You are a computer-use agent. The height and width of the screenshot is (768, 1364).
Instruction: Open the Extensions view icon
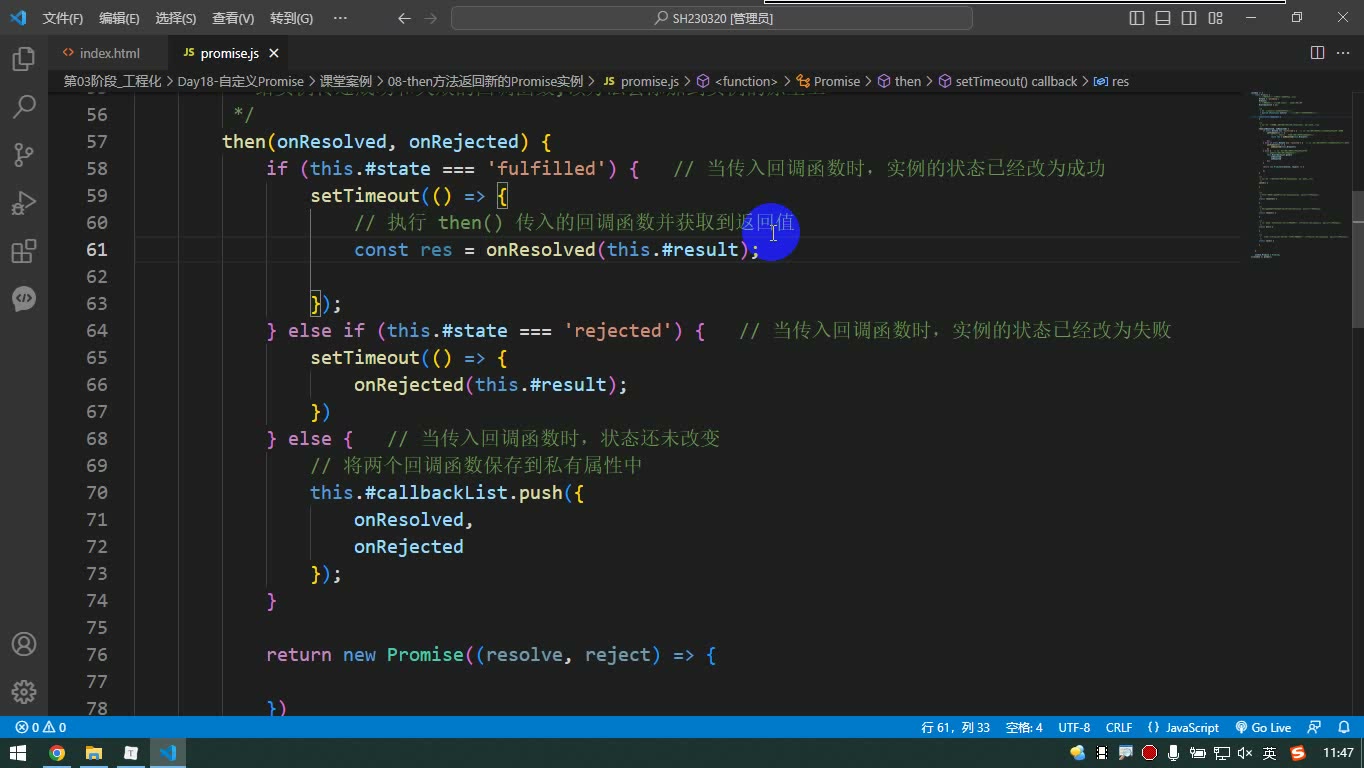[24, 251]
